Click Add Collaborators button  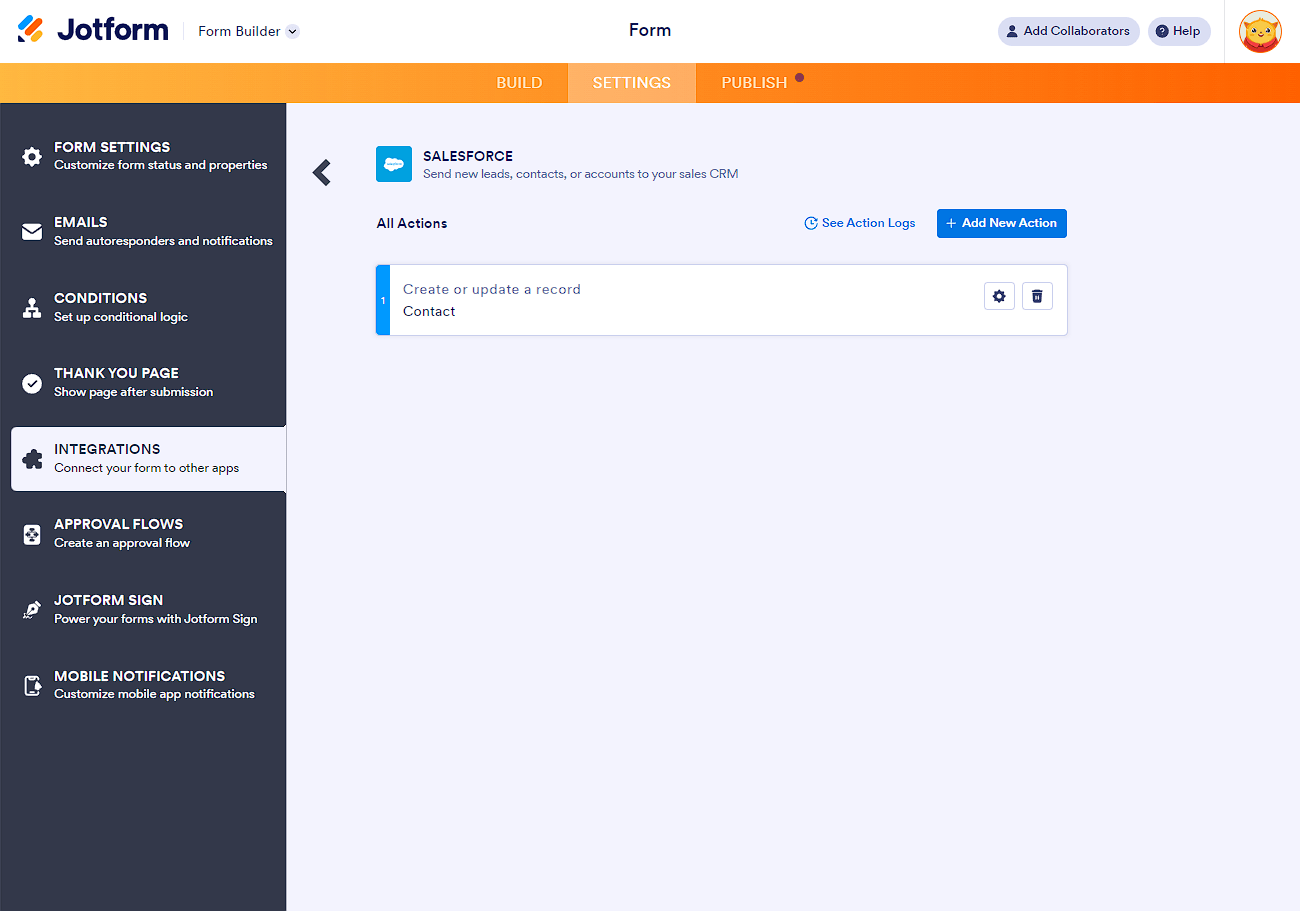click(x=1069, y=31)
